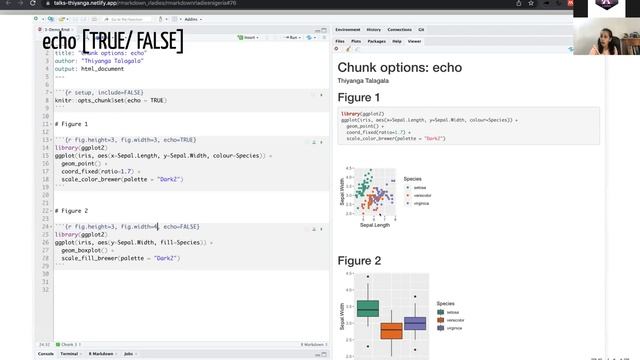Screen dimensions: 640x360
Task: Collapse the setup chunk fold arrow at line 7
Action: point(51,93)
